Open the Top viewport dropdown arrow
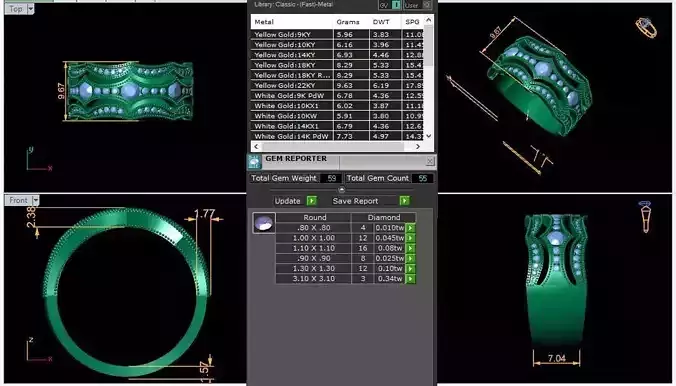 (31, 9)
